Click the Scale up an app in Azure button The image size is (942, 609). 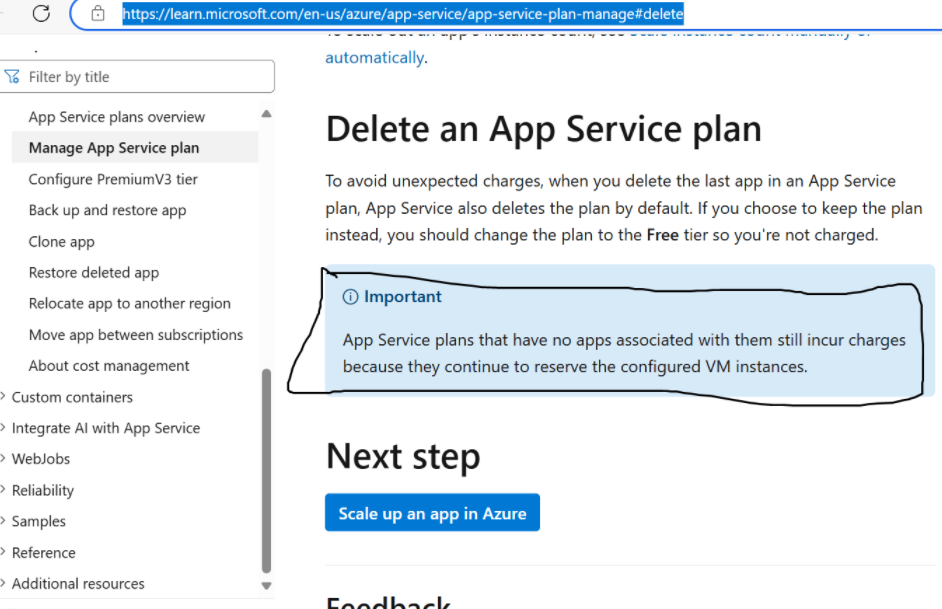433,513
